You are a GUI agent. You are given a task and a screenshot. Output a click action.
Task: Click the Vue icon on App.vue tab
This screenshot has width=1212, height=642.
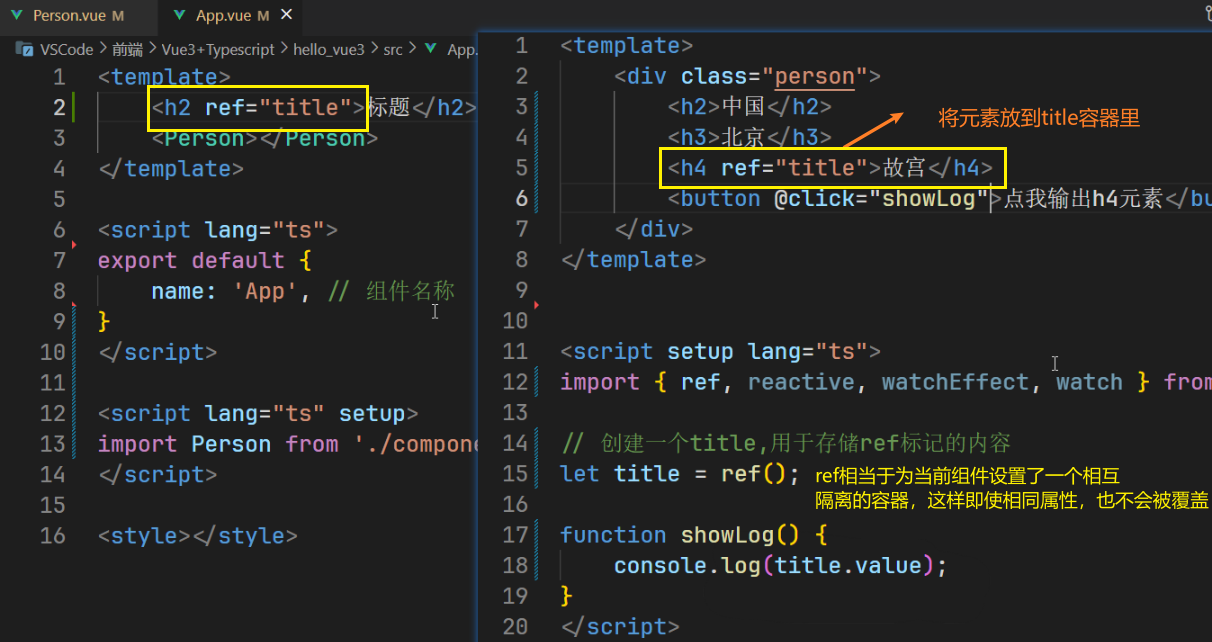coord(179,16)
